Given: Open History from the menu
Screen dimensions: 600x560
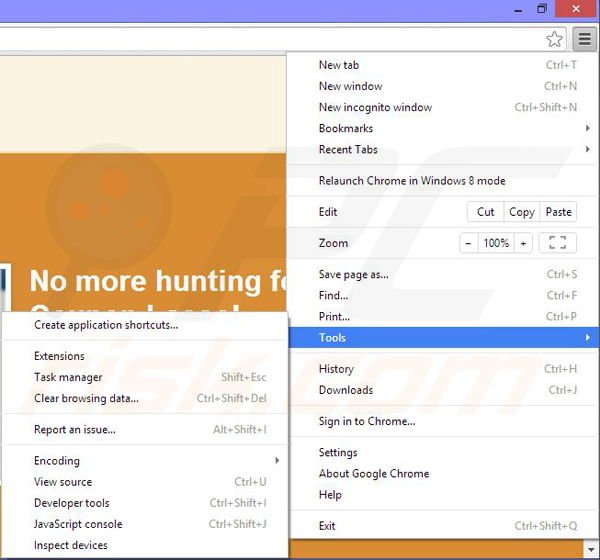Looking at the screenshot, I should tap(442, 369).
